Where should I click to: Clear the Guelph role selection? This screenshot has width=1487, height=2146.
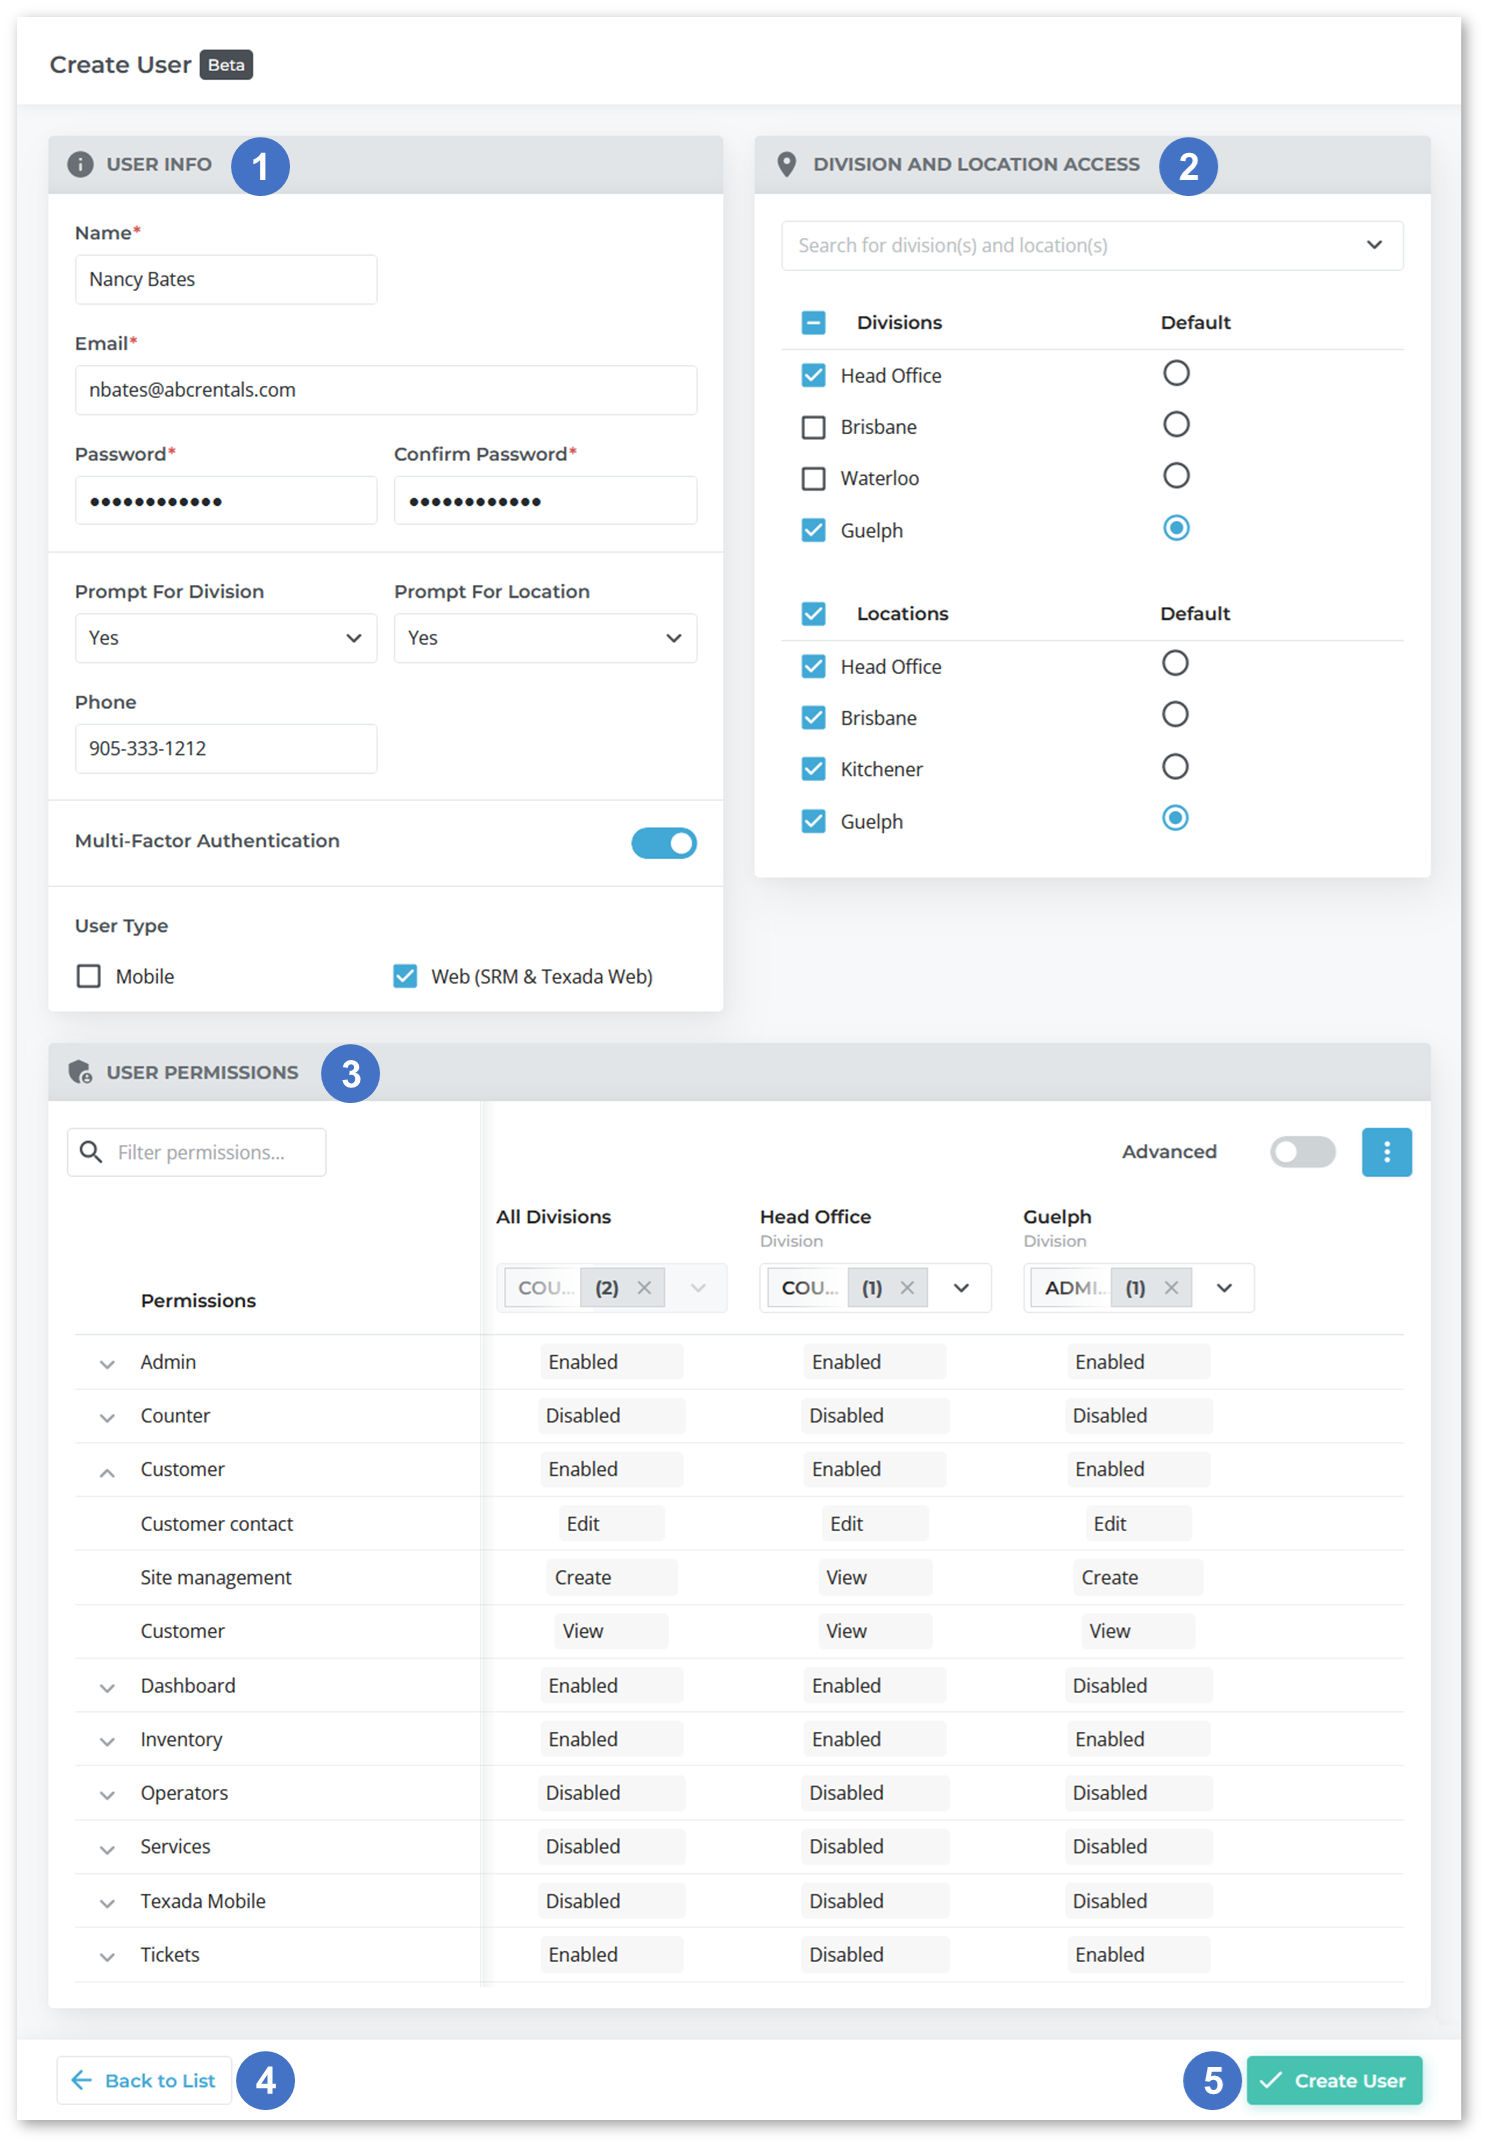pos(1171,1288)
